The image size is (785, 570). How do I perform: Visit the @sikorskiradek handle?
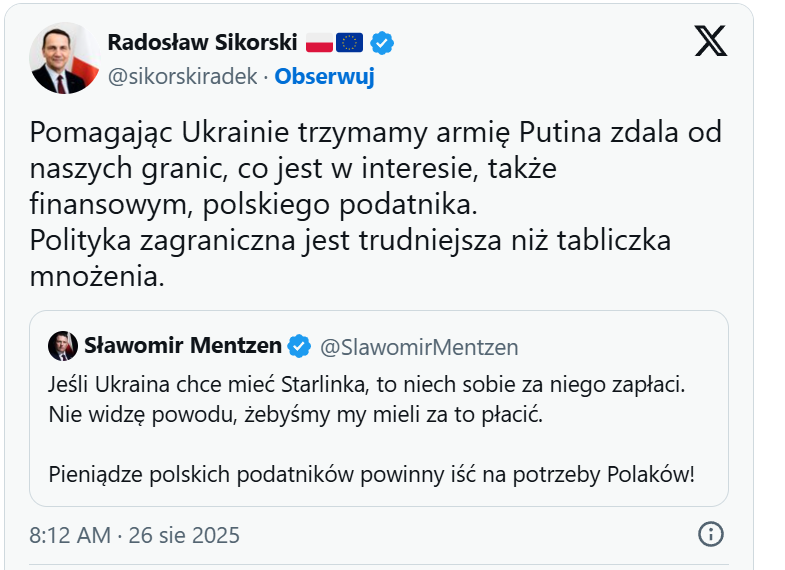tap(183, 77)
